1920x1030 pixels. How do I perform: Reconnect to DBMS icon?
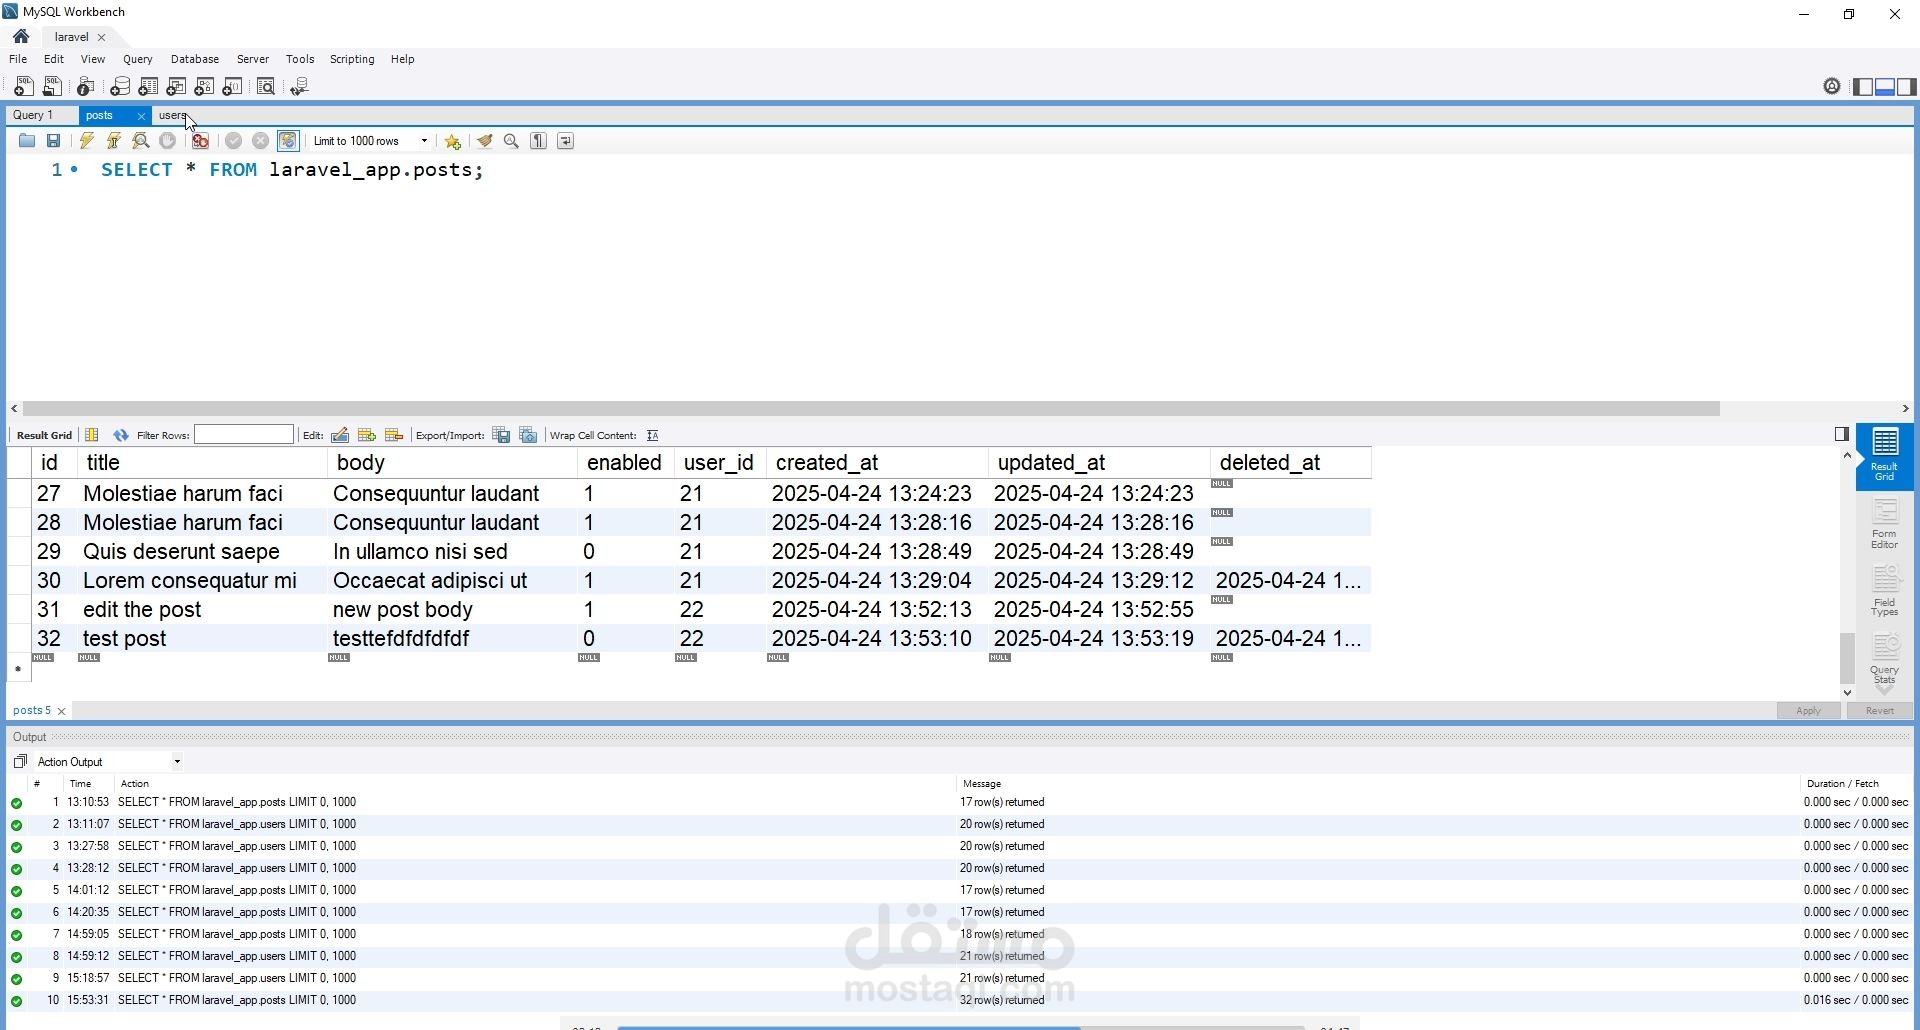pos(299,87)
